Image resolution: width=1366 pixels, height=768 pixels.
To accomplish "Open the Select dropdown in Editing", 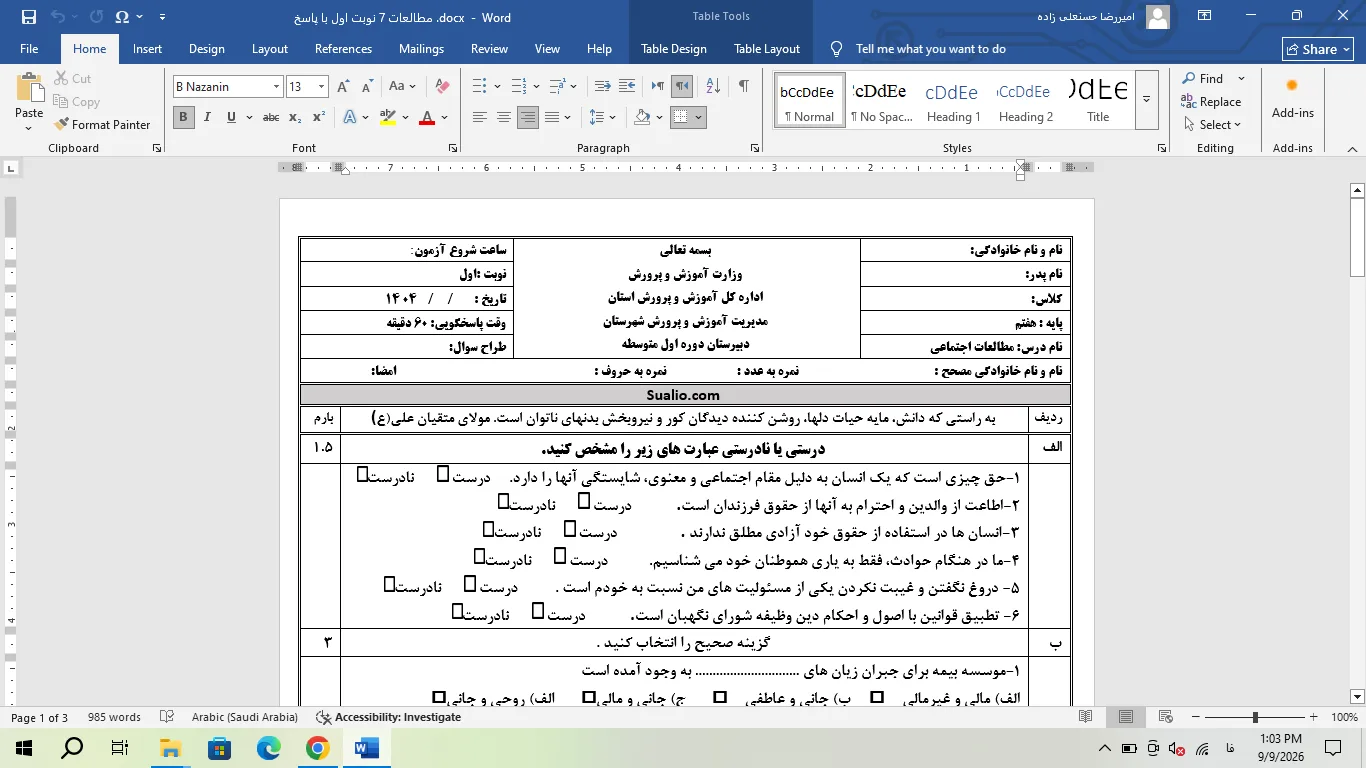I will pos(1211,125).
